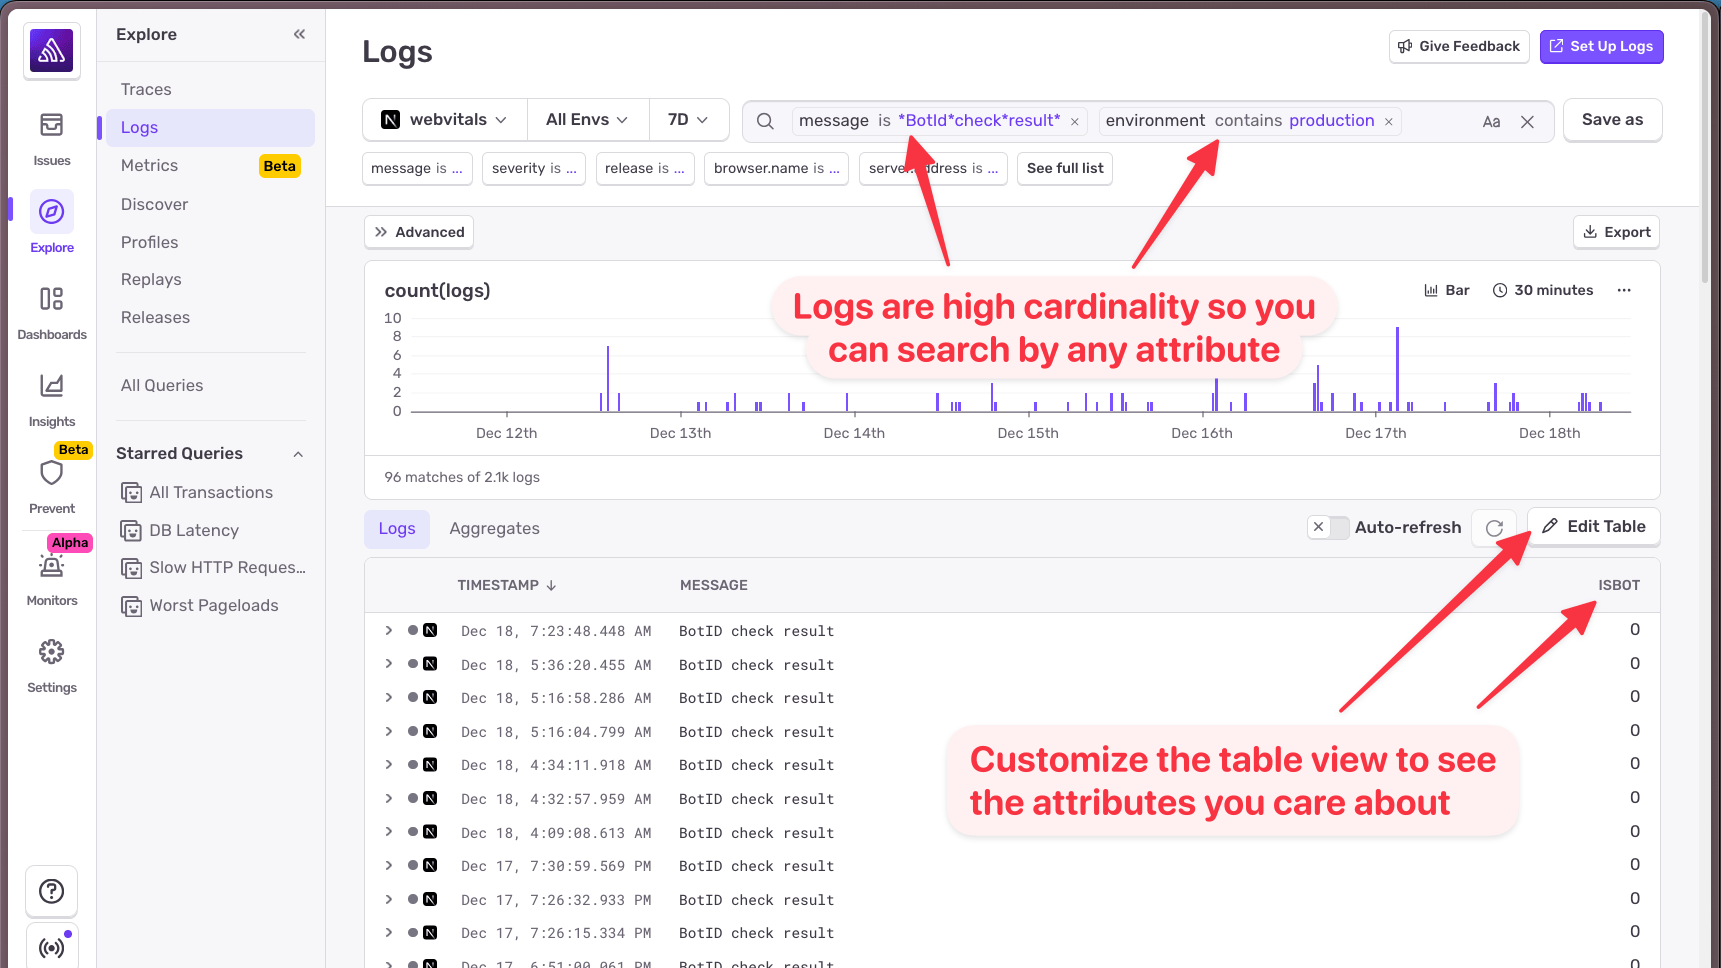Open the chart ellipsis options menu
The image size is (1721, 968).
1624,290
